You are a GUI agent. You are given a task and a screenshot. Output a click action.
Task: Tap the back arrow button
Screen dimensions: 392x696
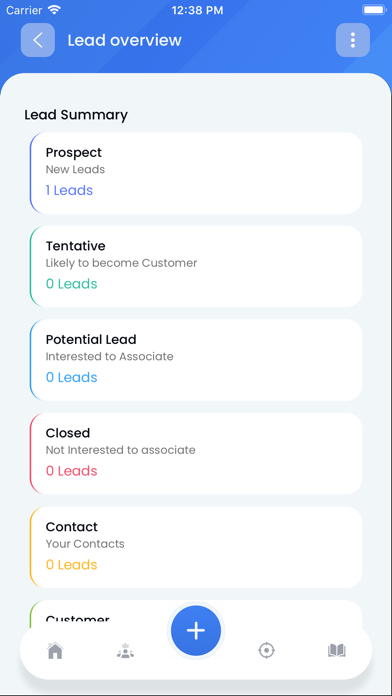tap(38, 40)
